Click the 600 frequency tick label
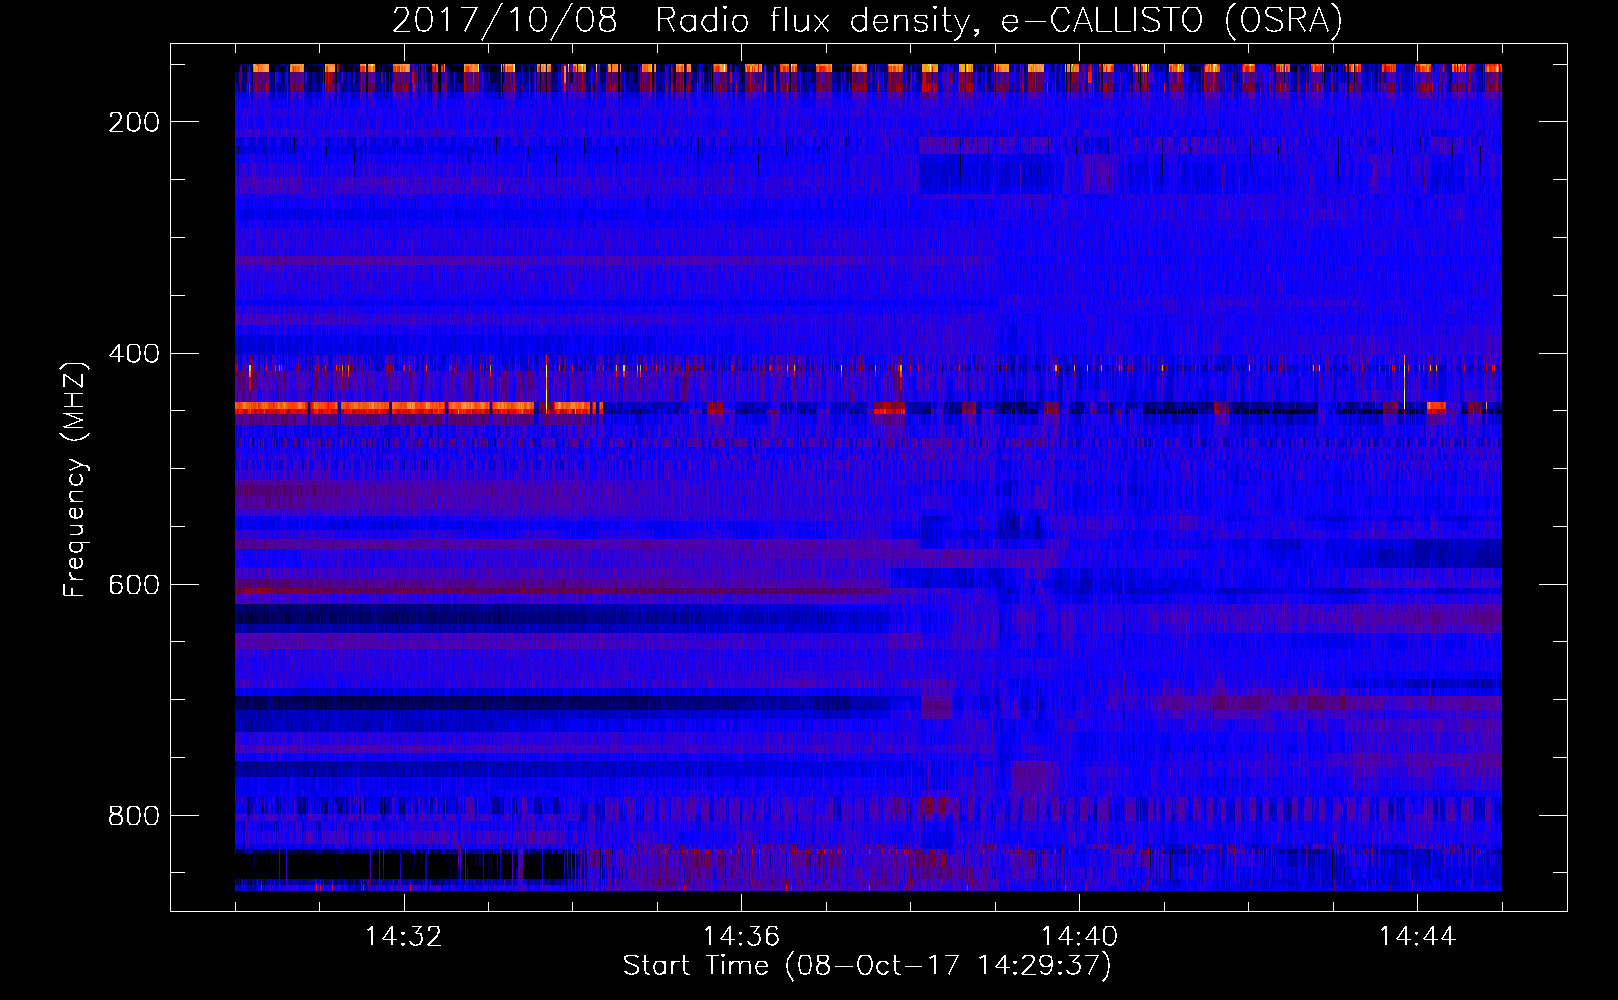This screenshot has height=1000, width=1618. (134, 585)
